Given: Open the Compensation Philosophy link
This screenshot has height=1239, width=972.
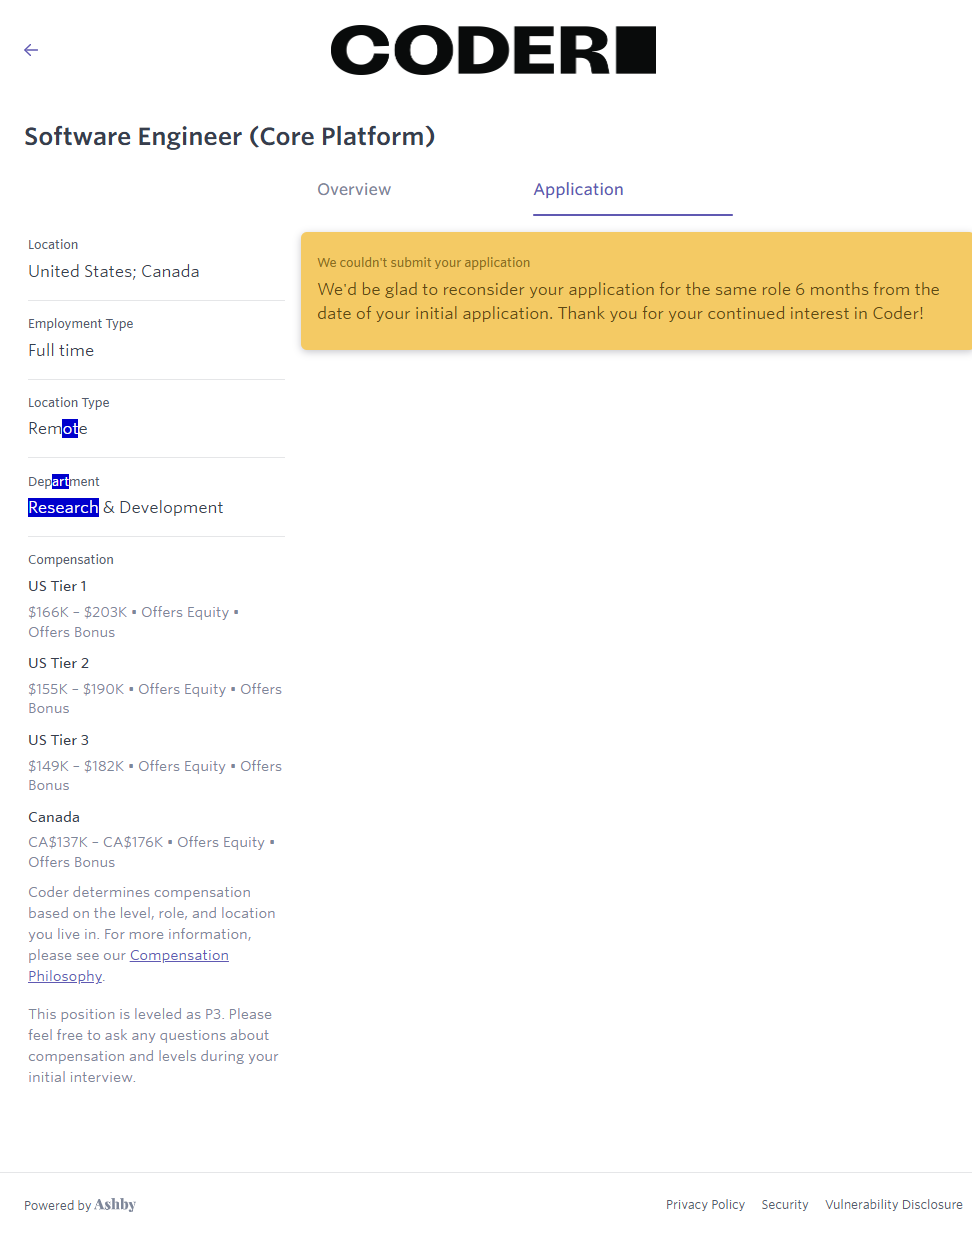Looking at the screenshot, I should 179,956.
